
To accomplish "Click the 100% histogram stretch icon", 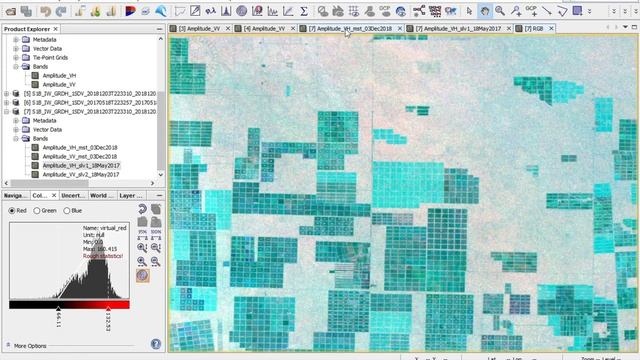I will coord(156,235).
